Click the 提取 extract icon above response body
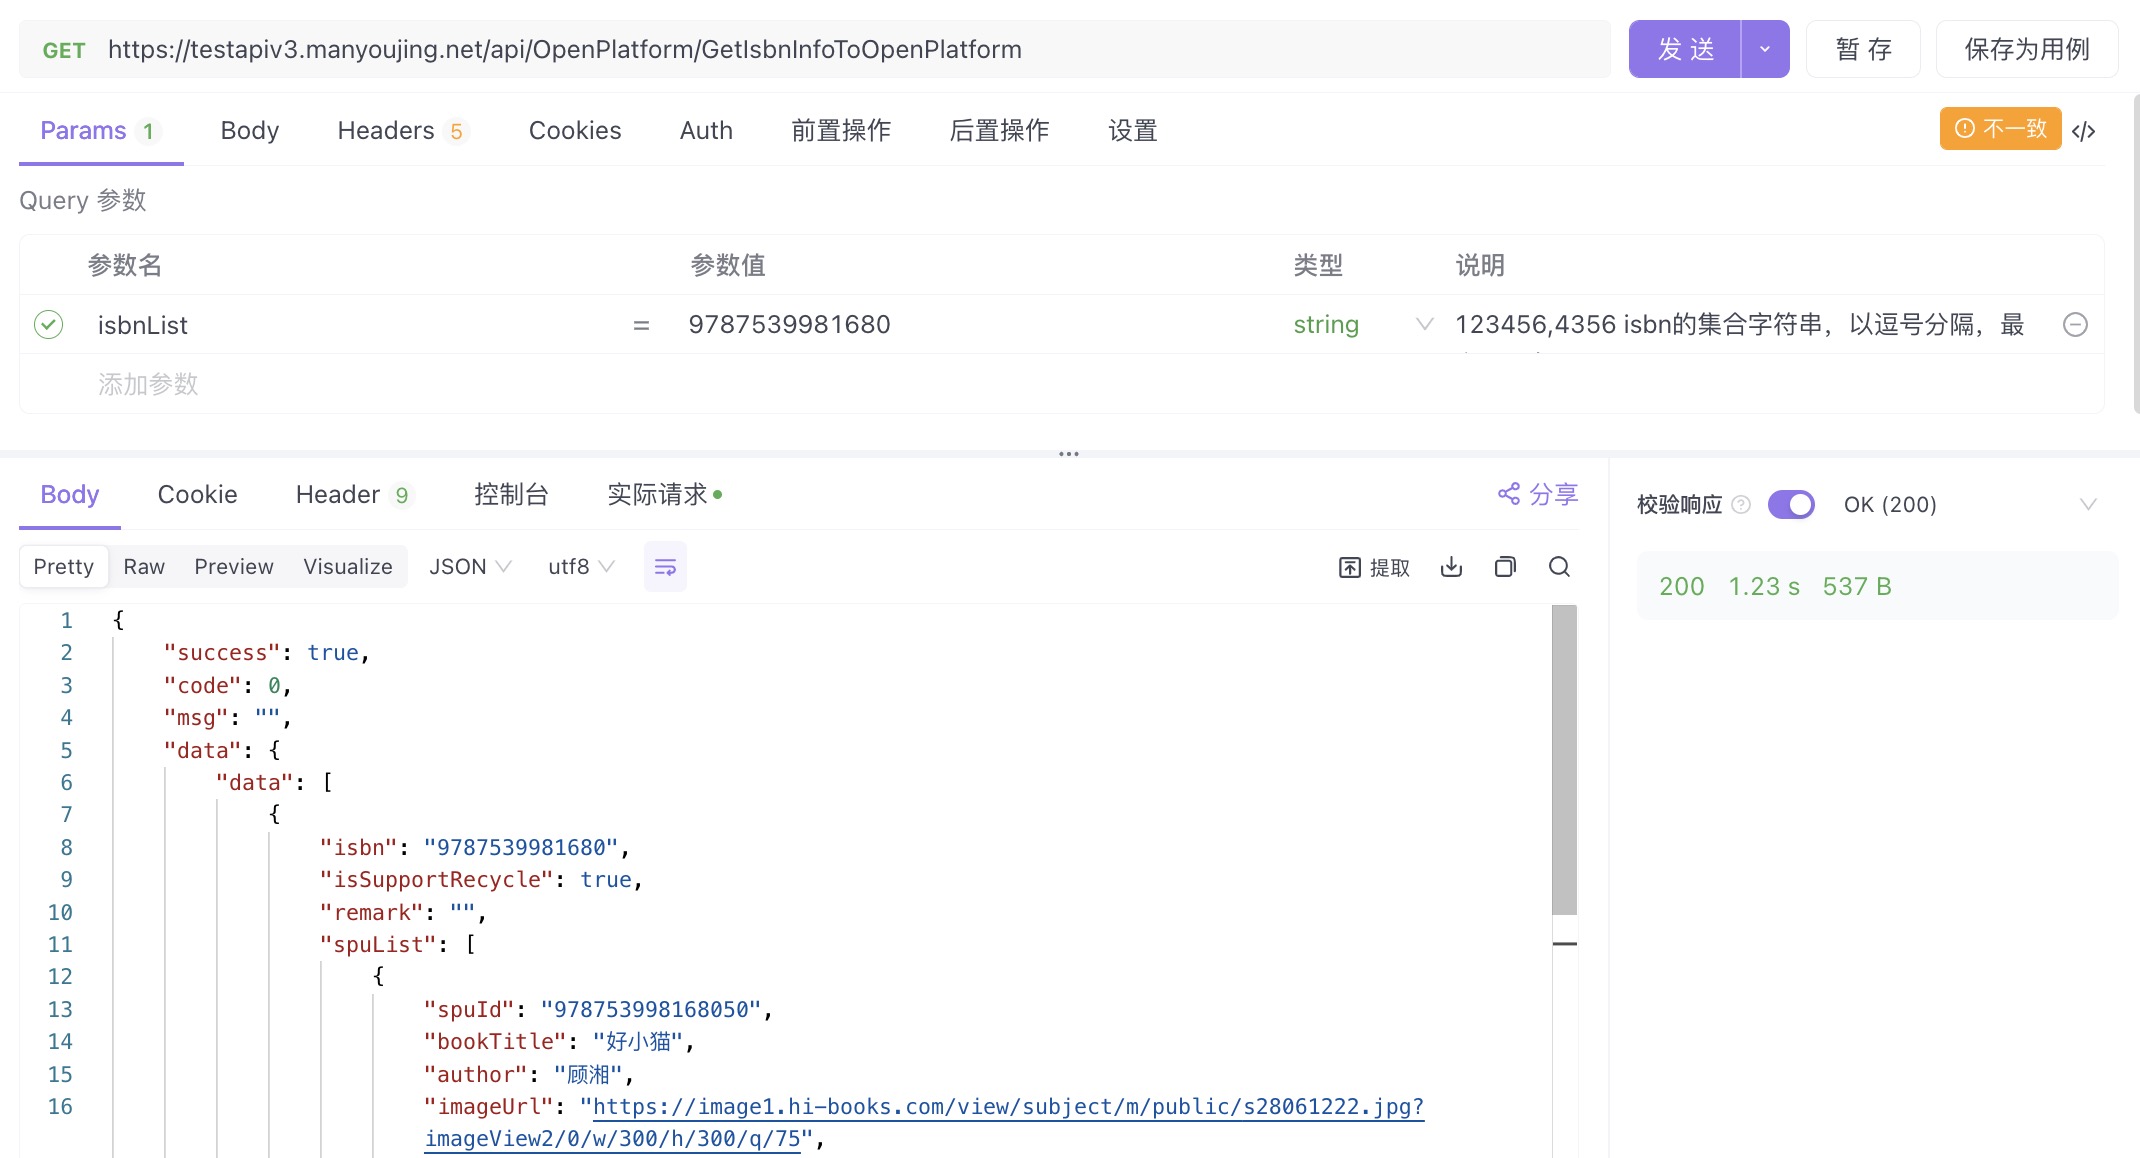 point(1374,567)
